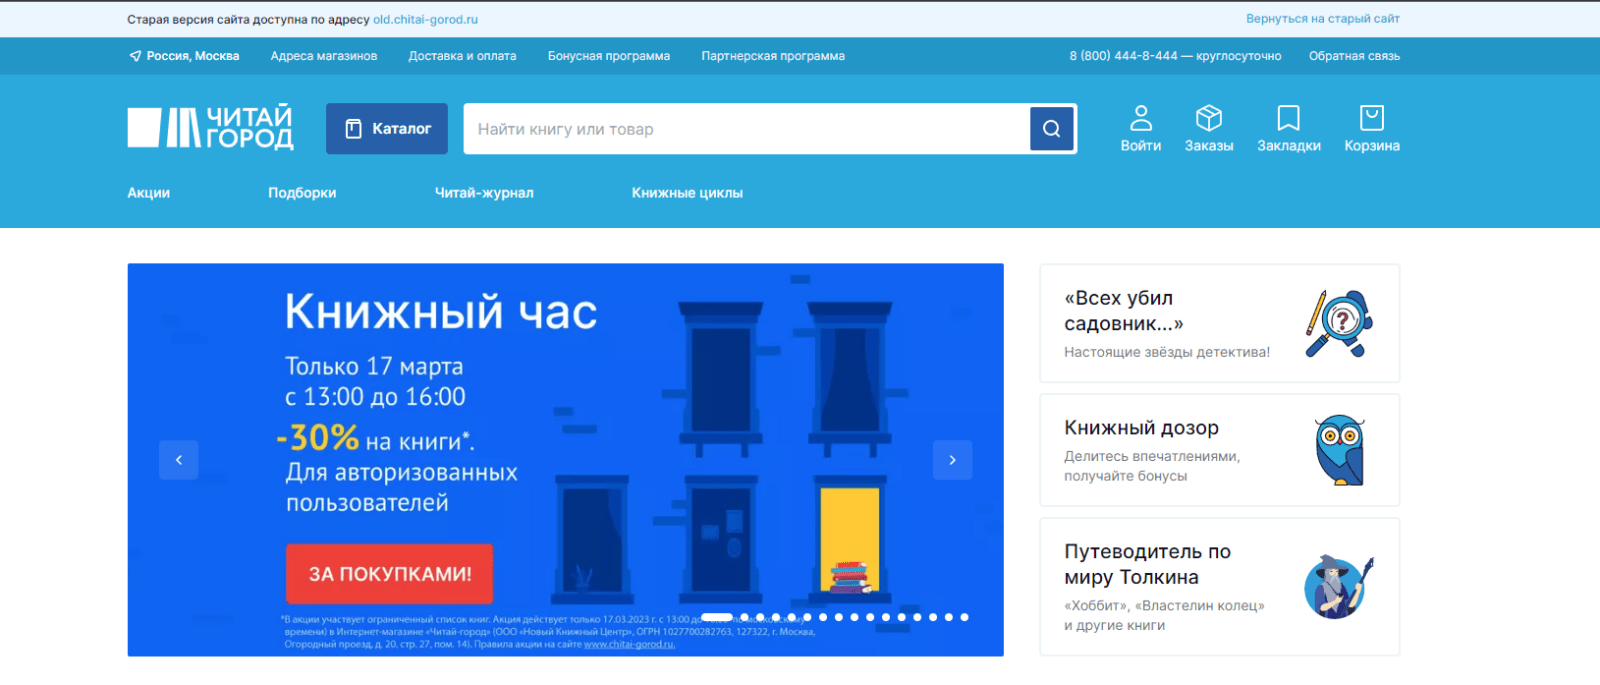Go to the Подборки section
The image size is (1600, 685).
pyautogui.click(x=302, y=193)
